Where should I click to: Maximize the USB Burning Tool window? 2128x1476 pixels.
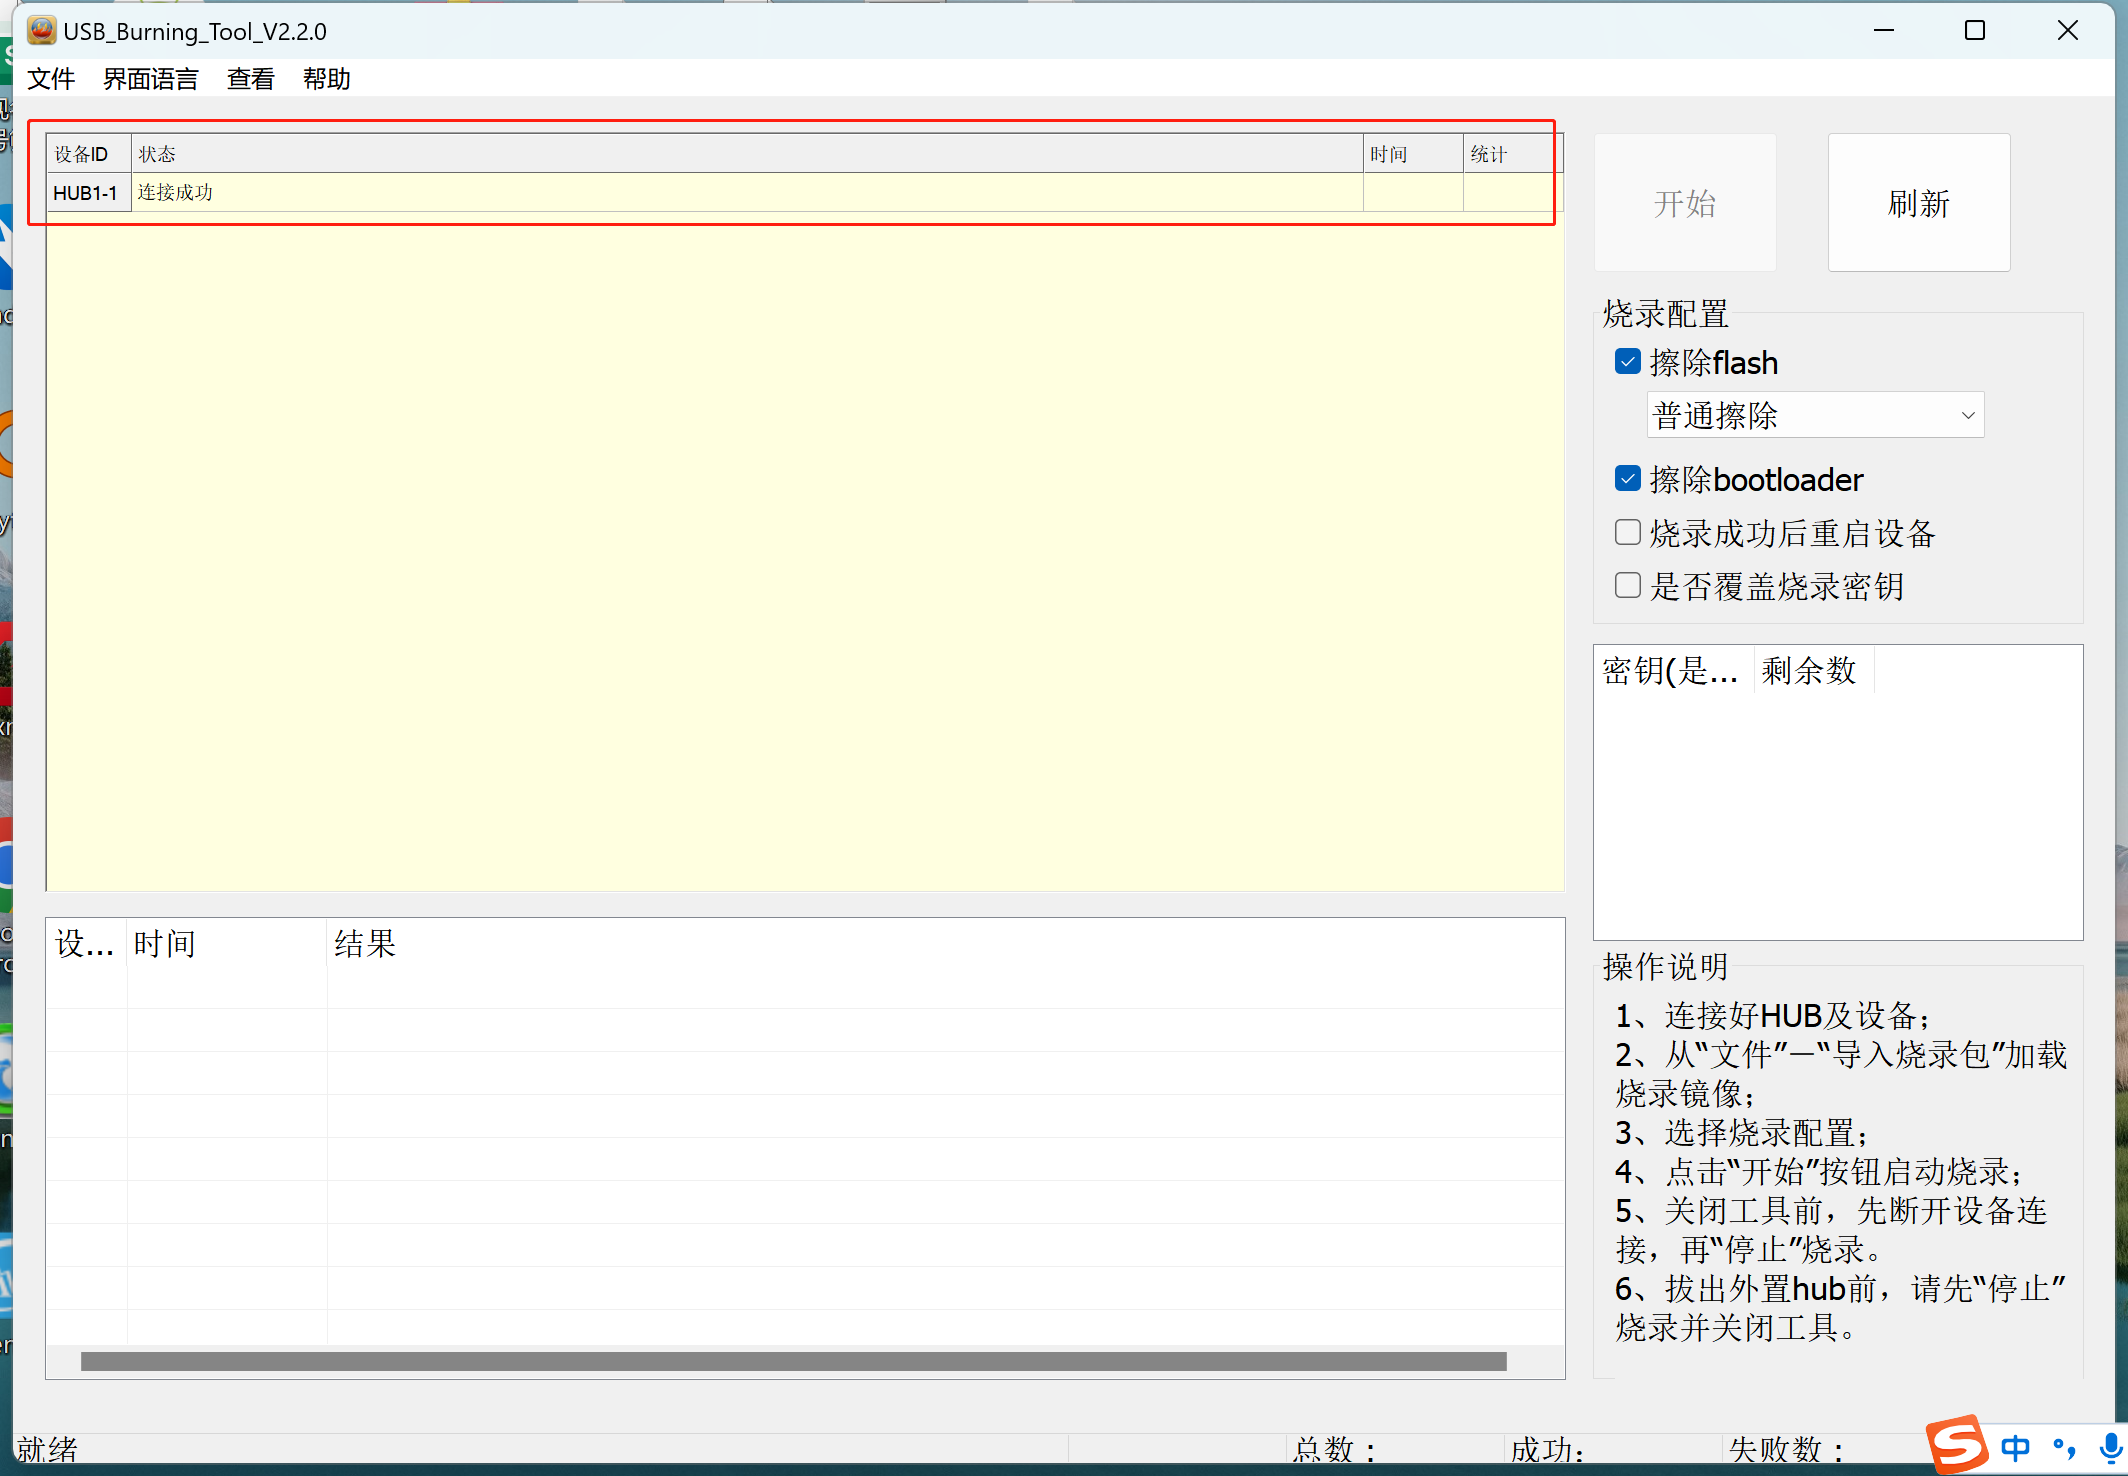click(x=1974, y=31)
